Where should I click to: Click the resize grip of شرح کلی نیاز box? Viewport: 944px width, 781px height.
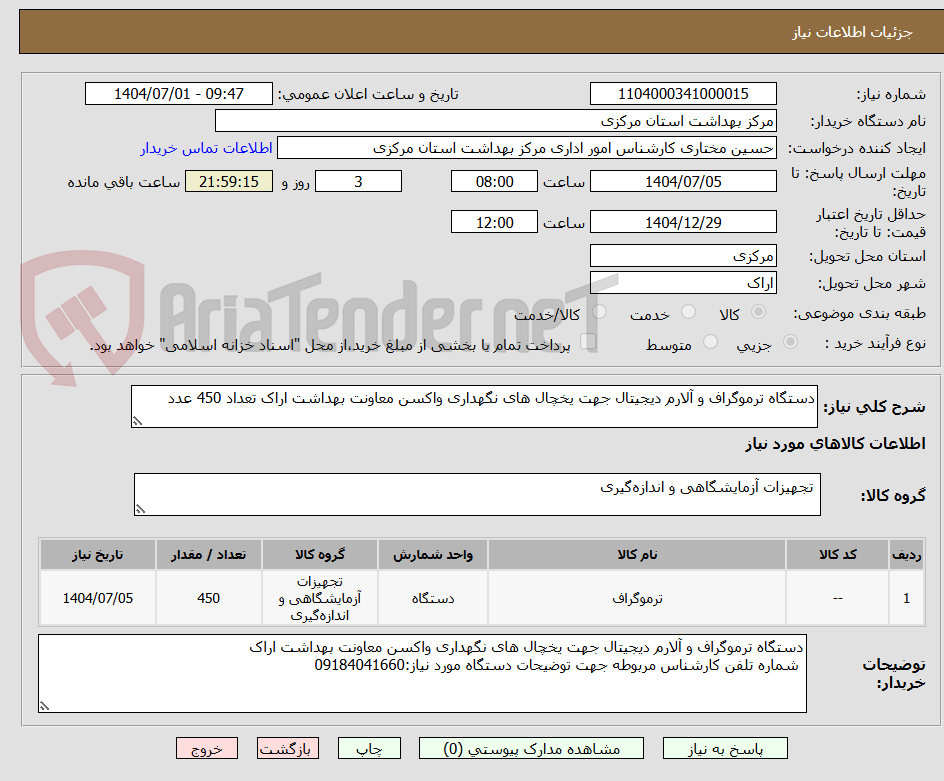tap(138, 421)
